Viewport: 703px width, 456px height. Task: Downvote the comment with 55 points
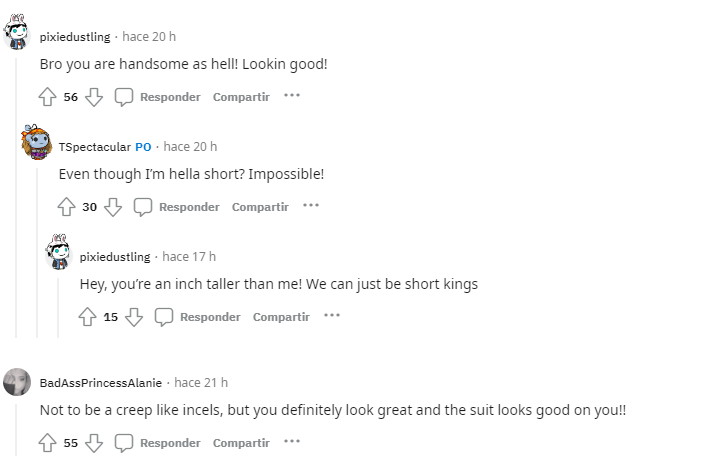pos(94,443)
